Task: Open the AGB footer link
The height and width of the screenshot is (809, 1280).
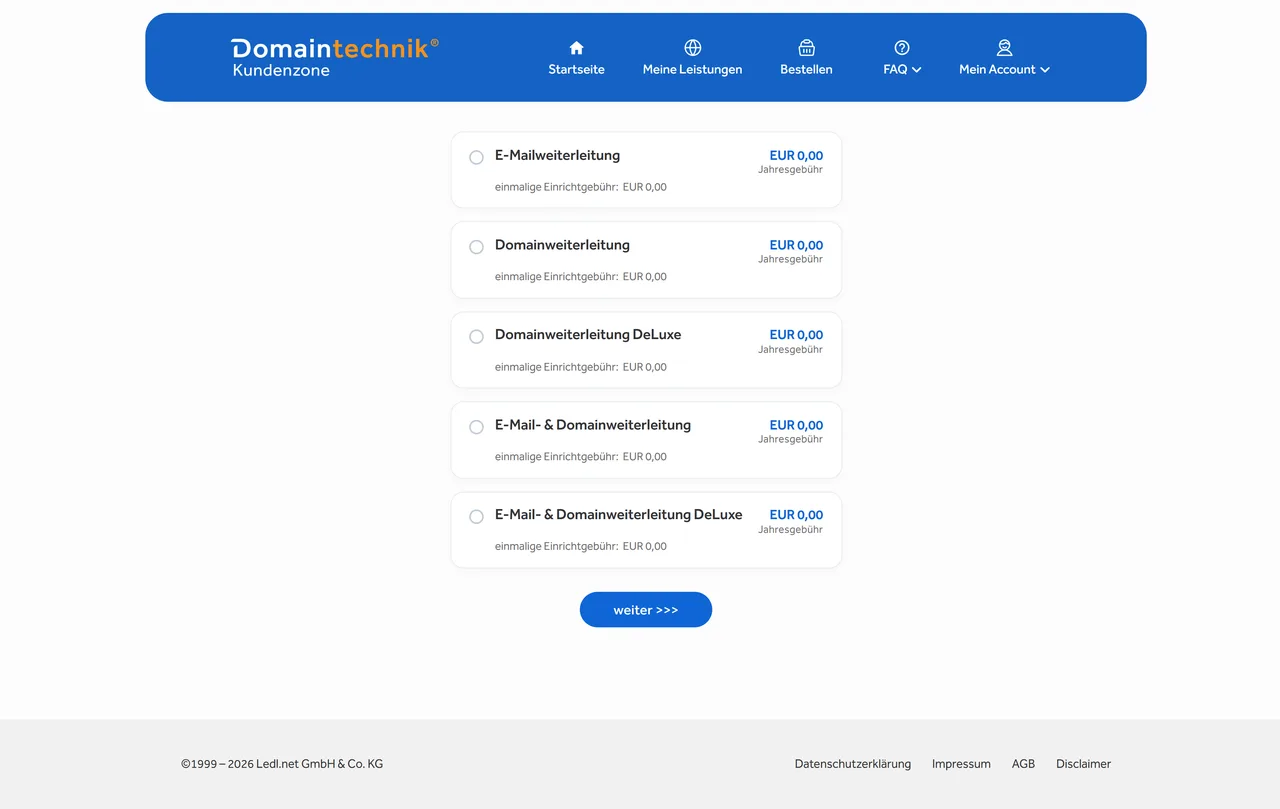Action: (x=1023, y=764)
